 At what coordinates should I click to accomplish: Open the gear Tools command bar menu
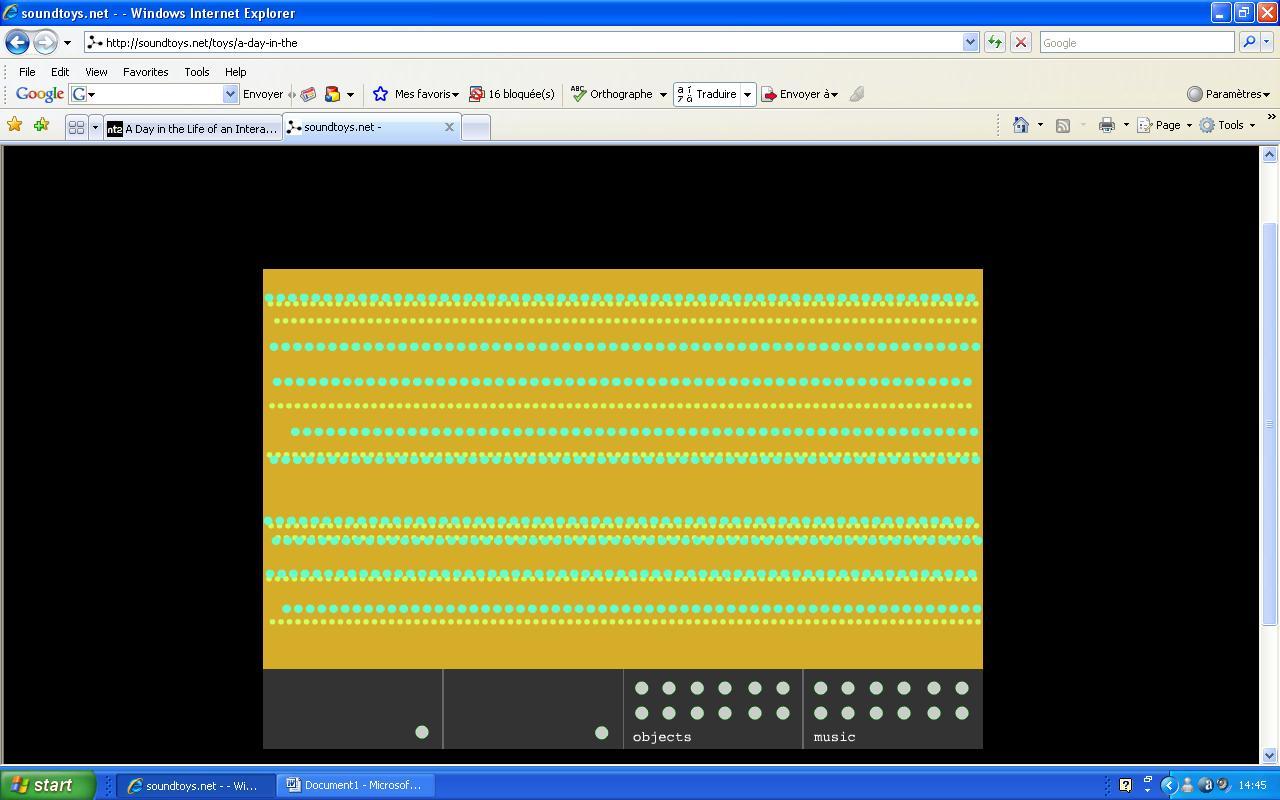tap(1227, 125)
